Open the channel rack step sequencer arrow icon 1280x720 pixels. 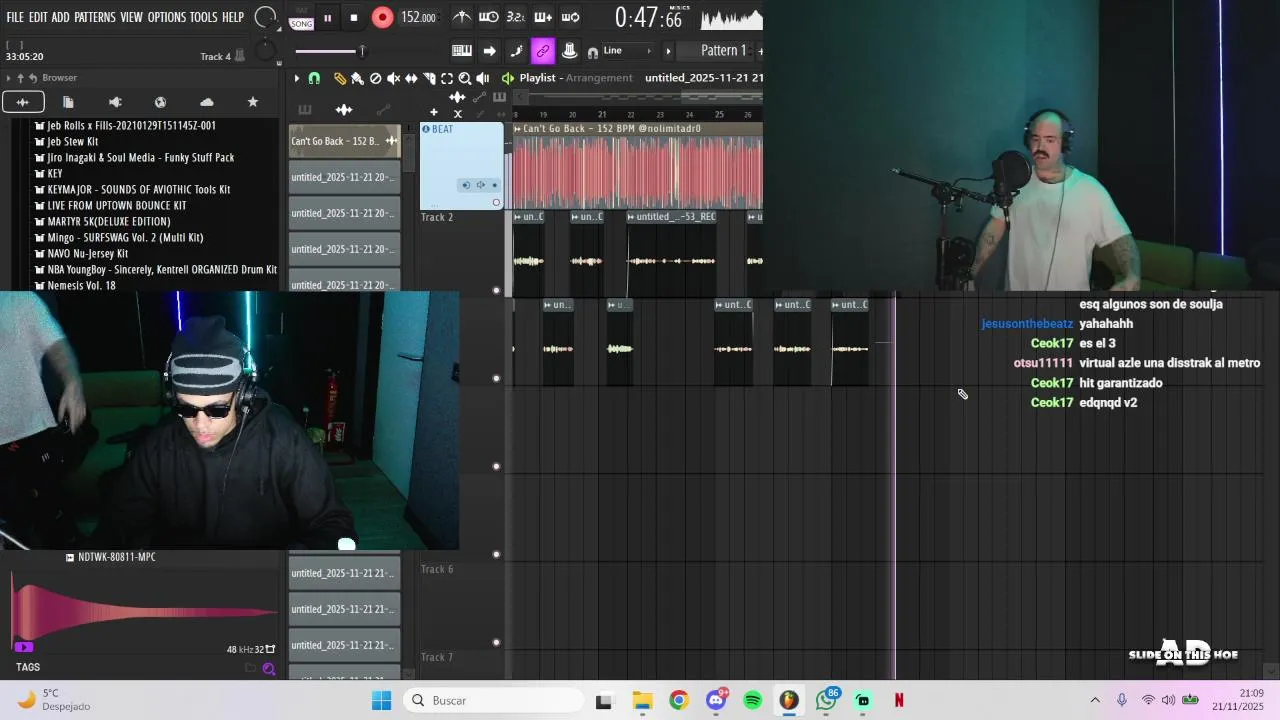(x=489, y=51)
